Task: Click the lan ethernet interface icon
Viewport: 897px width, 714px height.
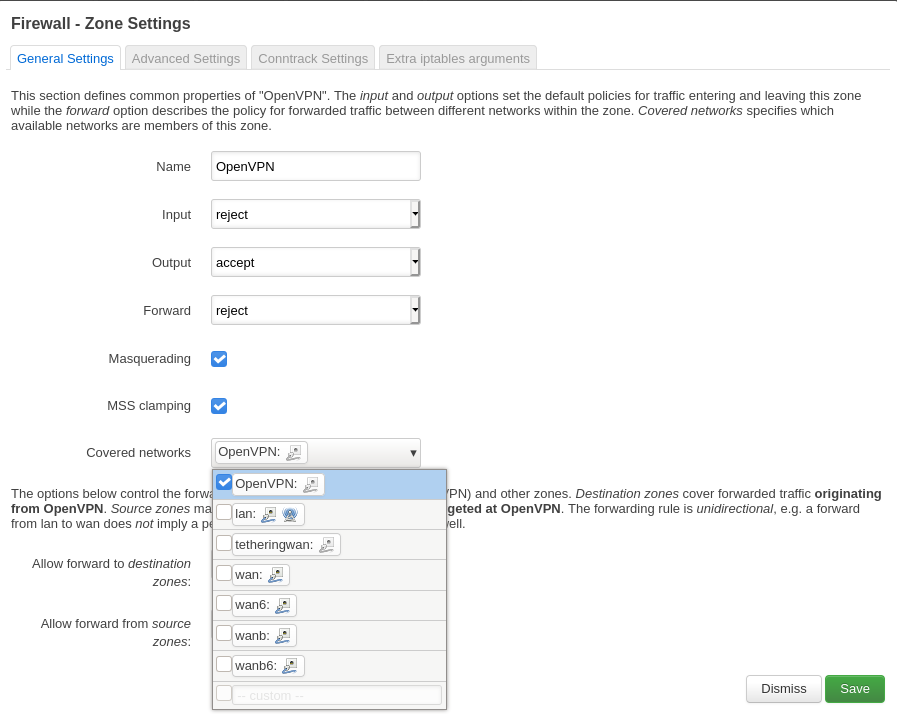Action: point(269,514)
